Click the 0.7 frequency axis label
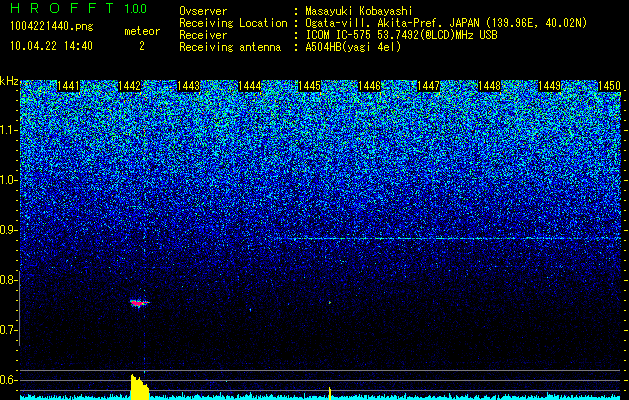The width and height of the screenshot is (629, 400). (8, 330)
